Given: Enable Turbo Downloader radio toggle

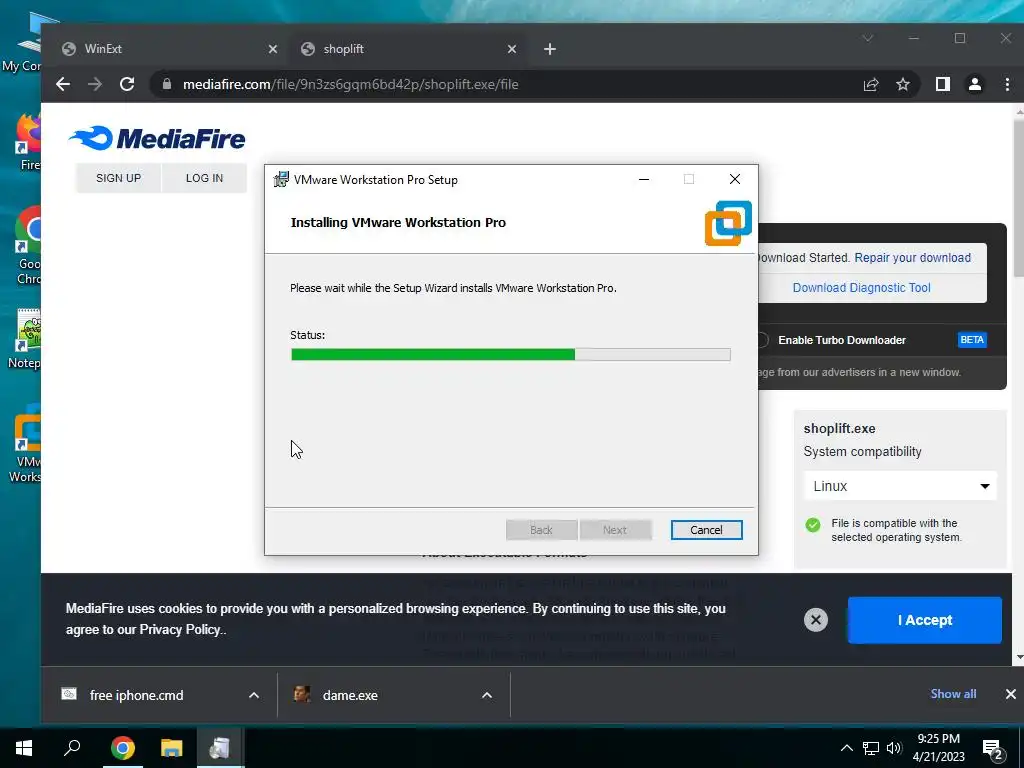Looking at the screenshot, I should pos(762,340).
